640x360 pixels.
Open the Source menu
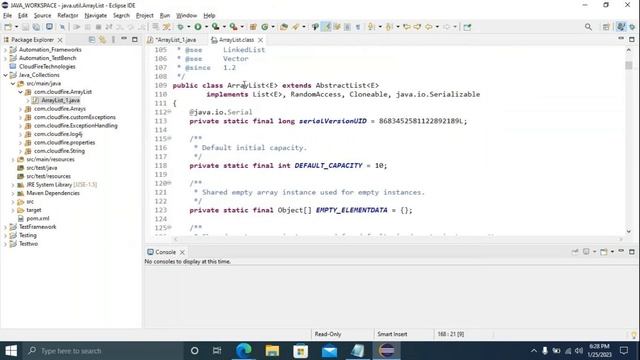click(x=42, y=16)
